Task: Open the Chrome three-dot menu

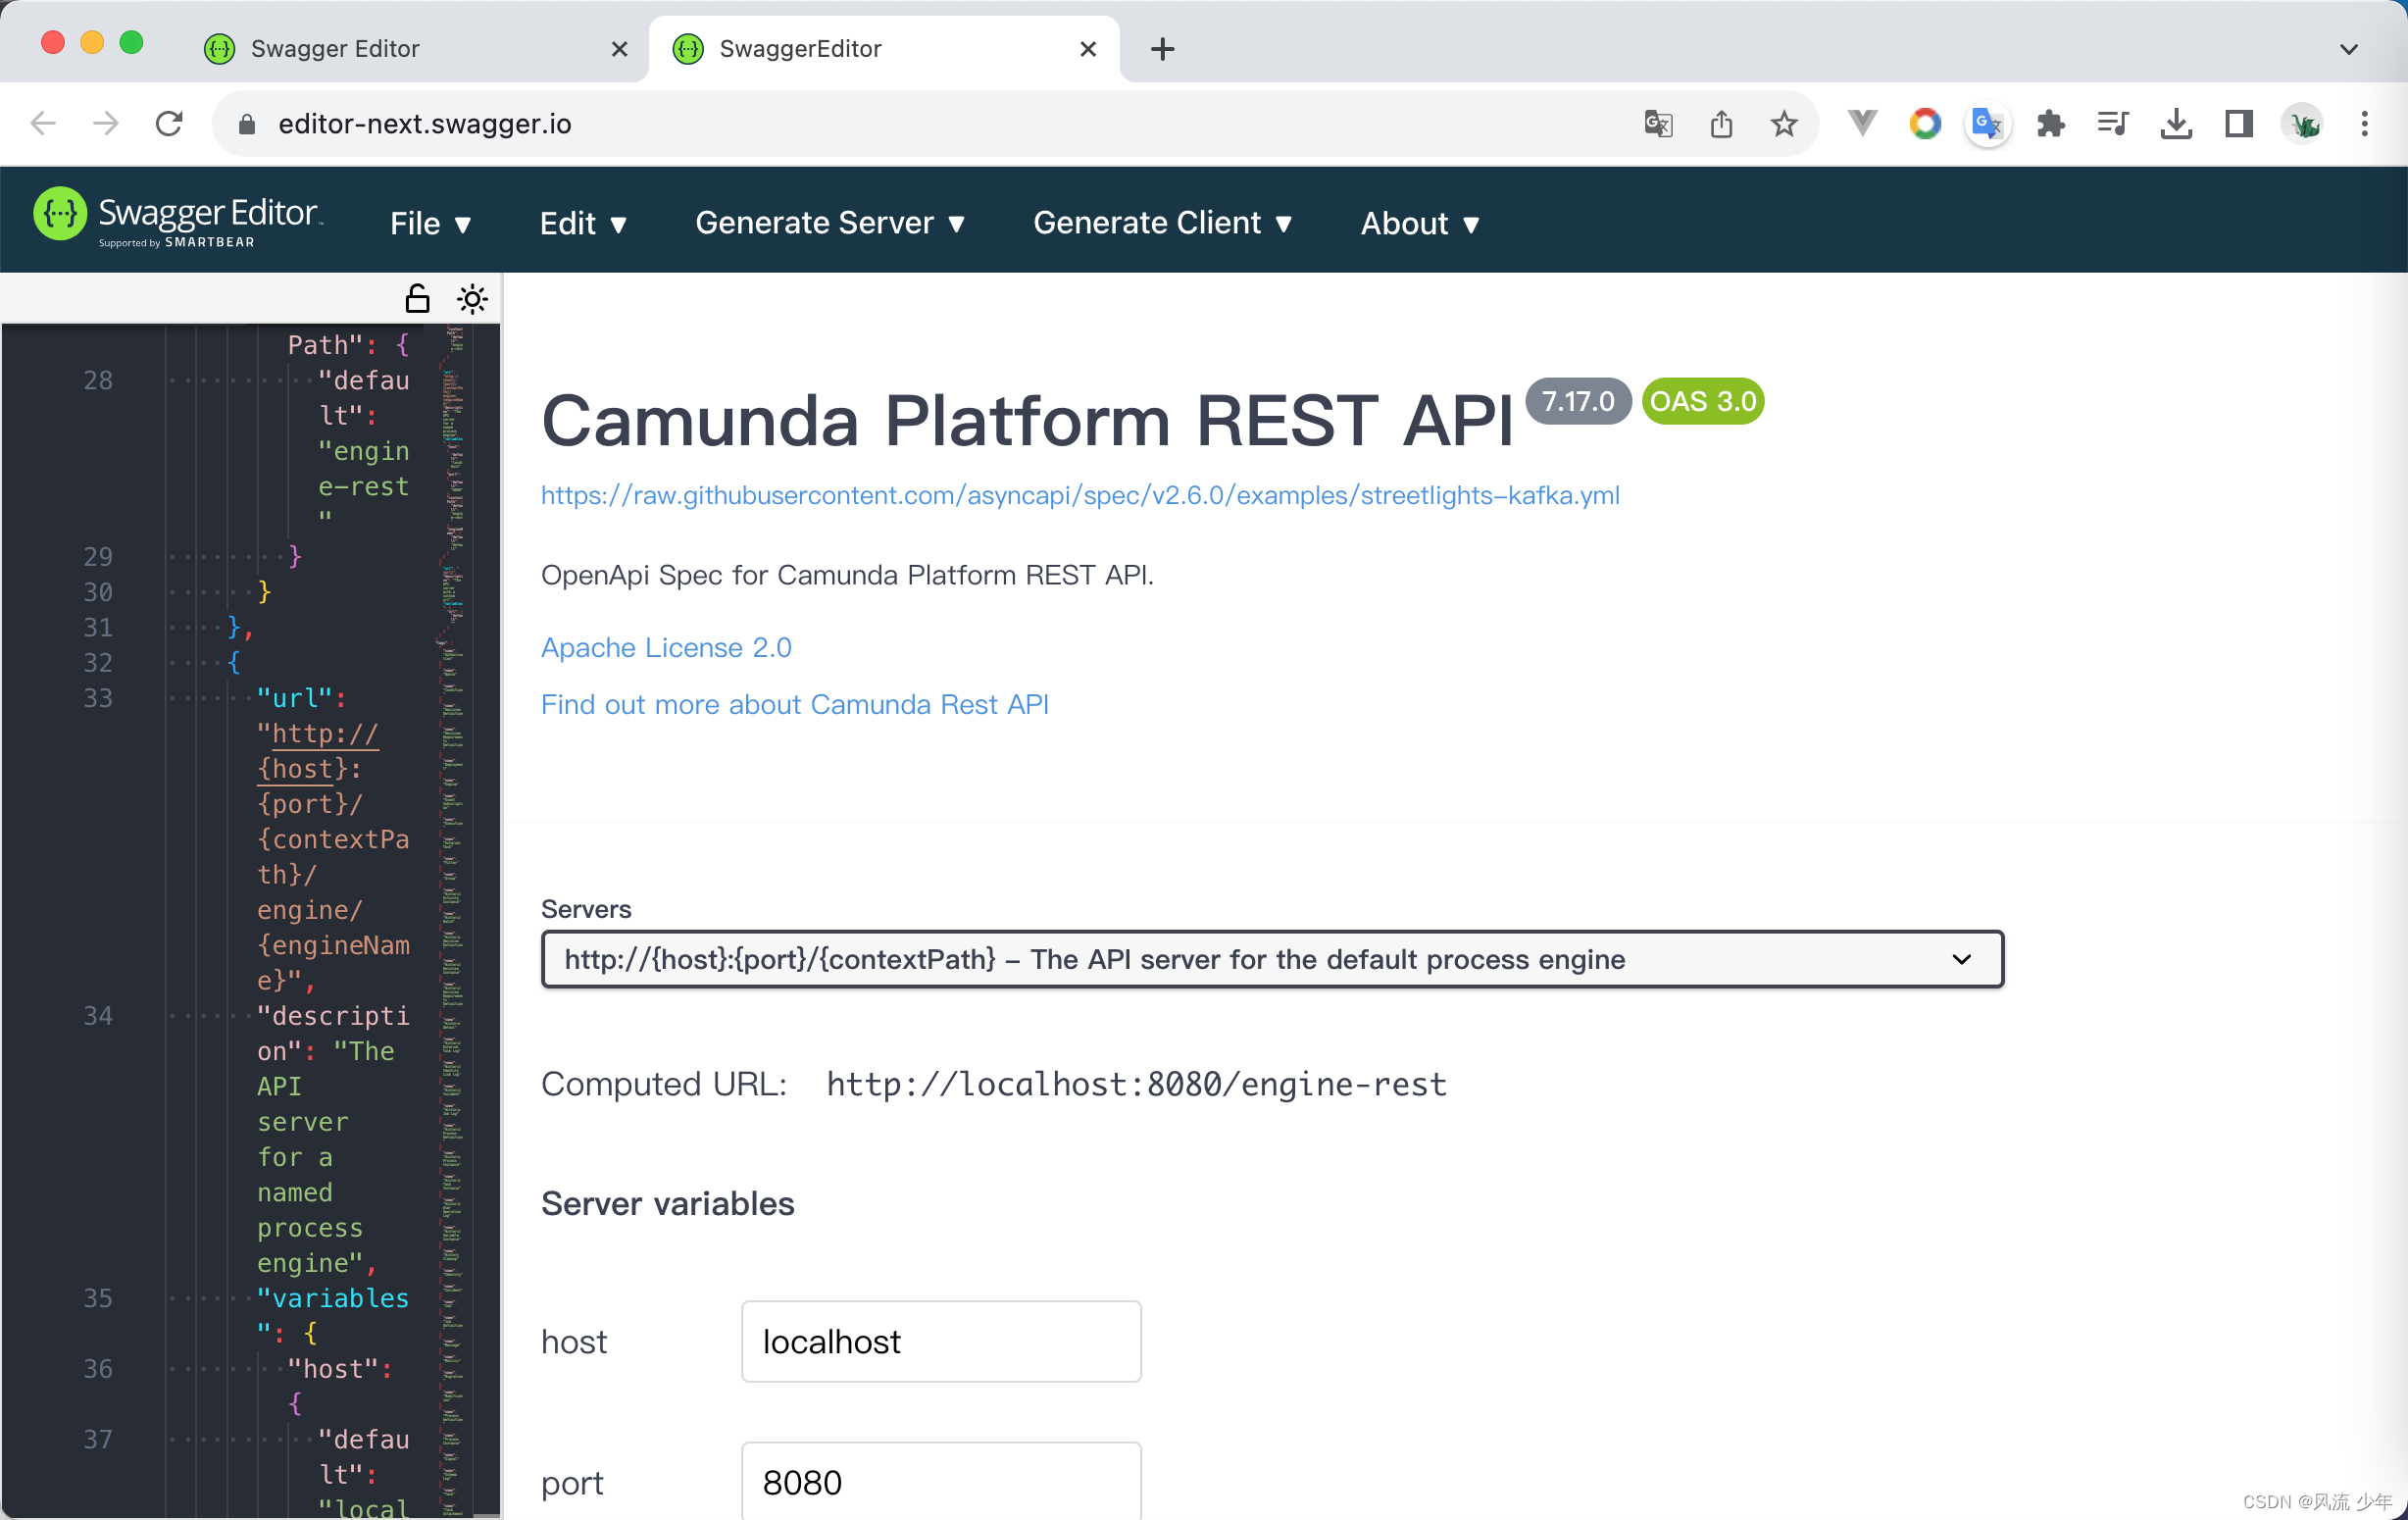Action: [2365, 123]
